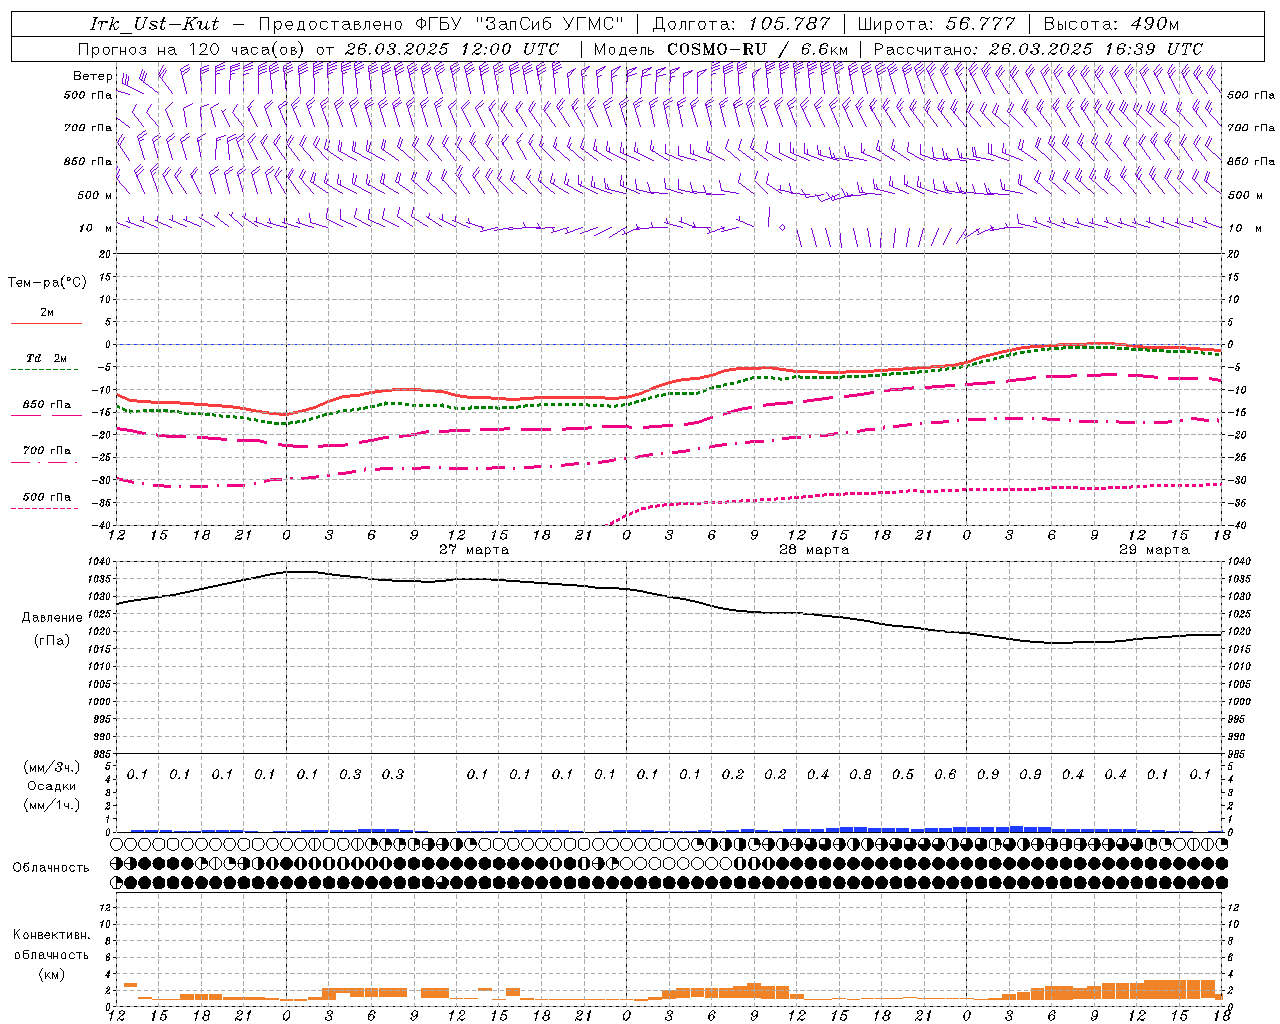This screenshot has width=1280, height=1024.
Task: Click the "Давление" pressure label
Action: tap(52, 618)
